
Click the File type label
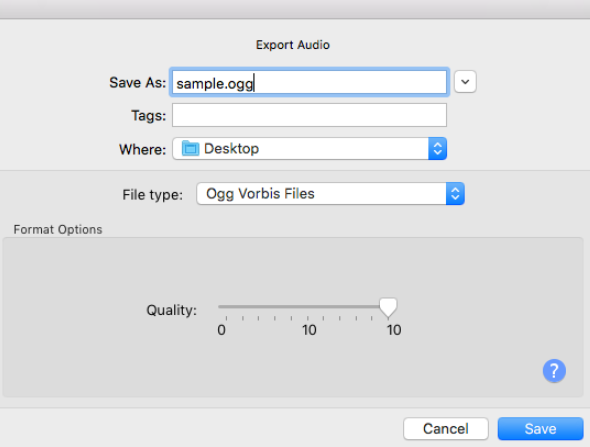[x=152, y=195]
